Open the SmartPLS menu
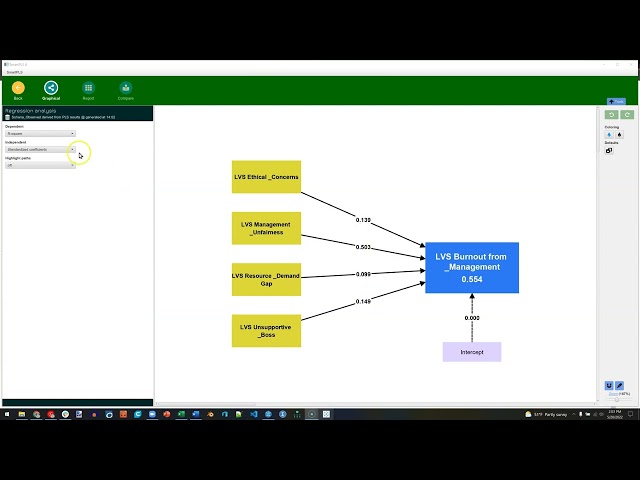The height and width of the screenshot is (480, 640). tap(15, 72)
